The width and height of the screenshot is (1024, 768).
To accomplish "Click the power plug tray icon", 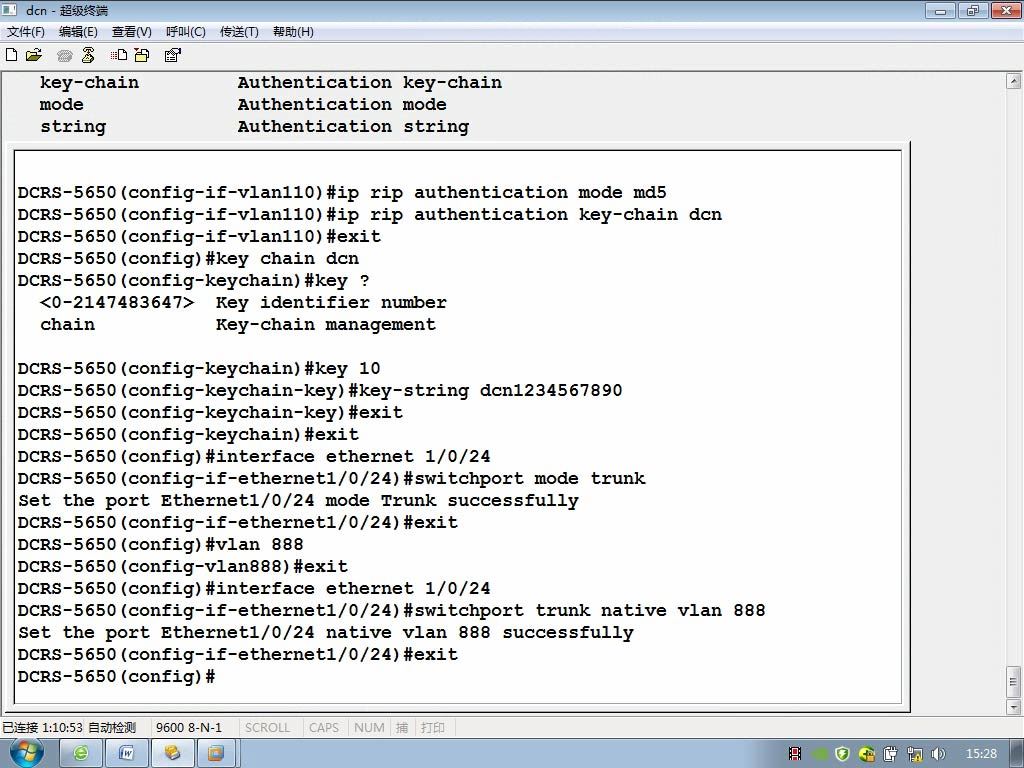I will pyautogui.click(x=890, y=754).
